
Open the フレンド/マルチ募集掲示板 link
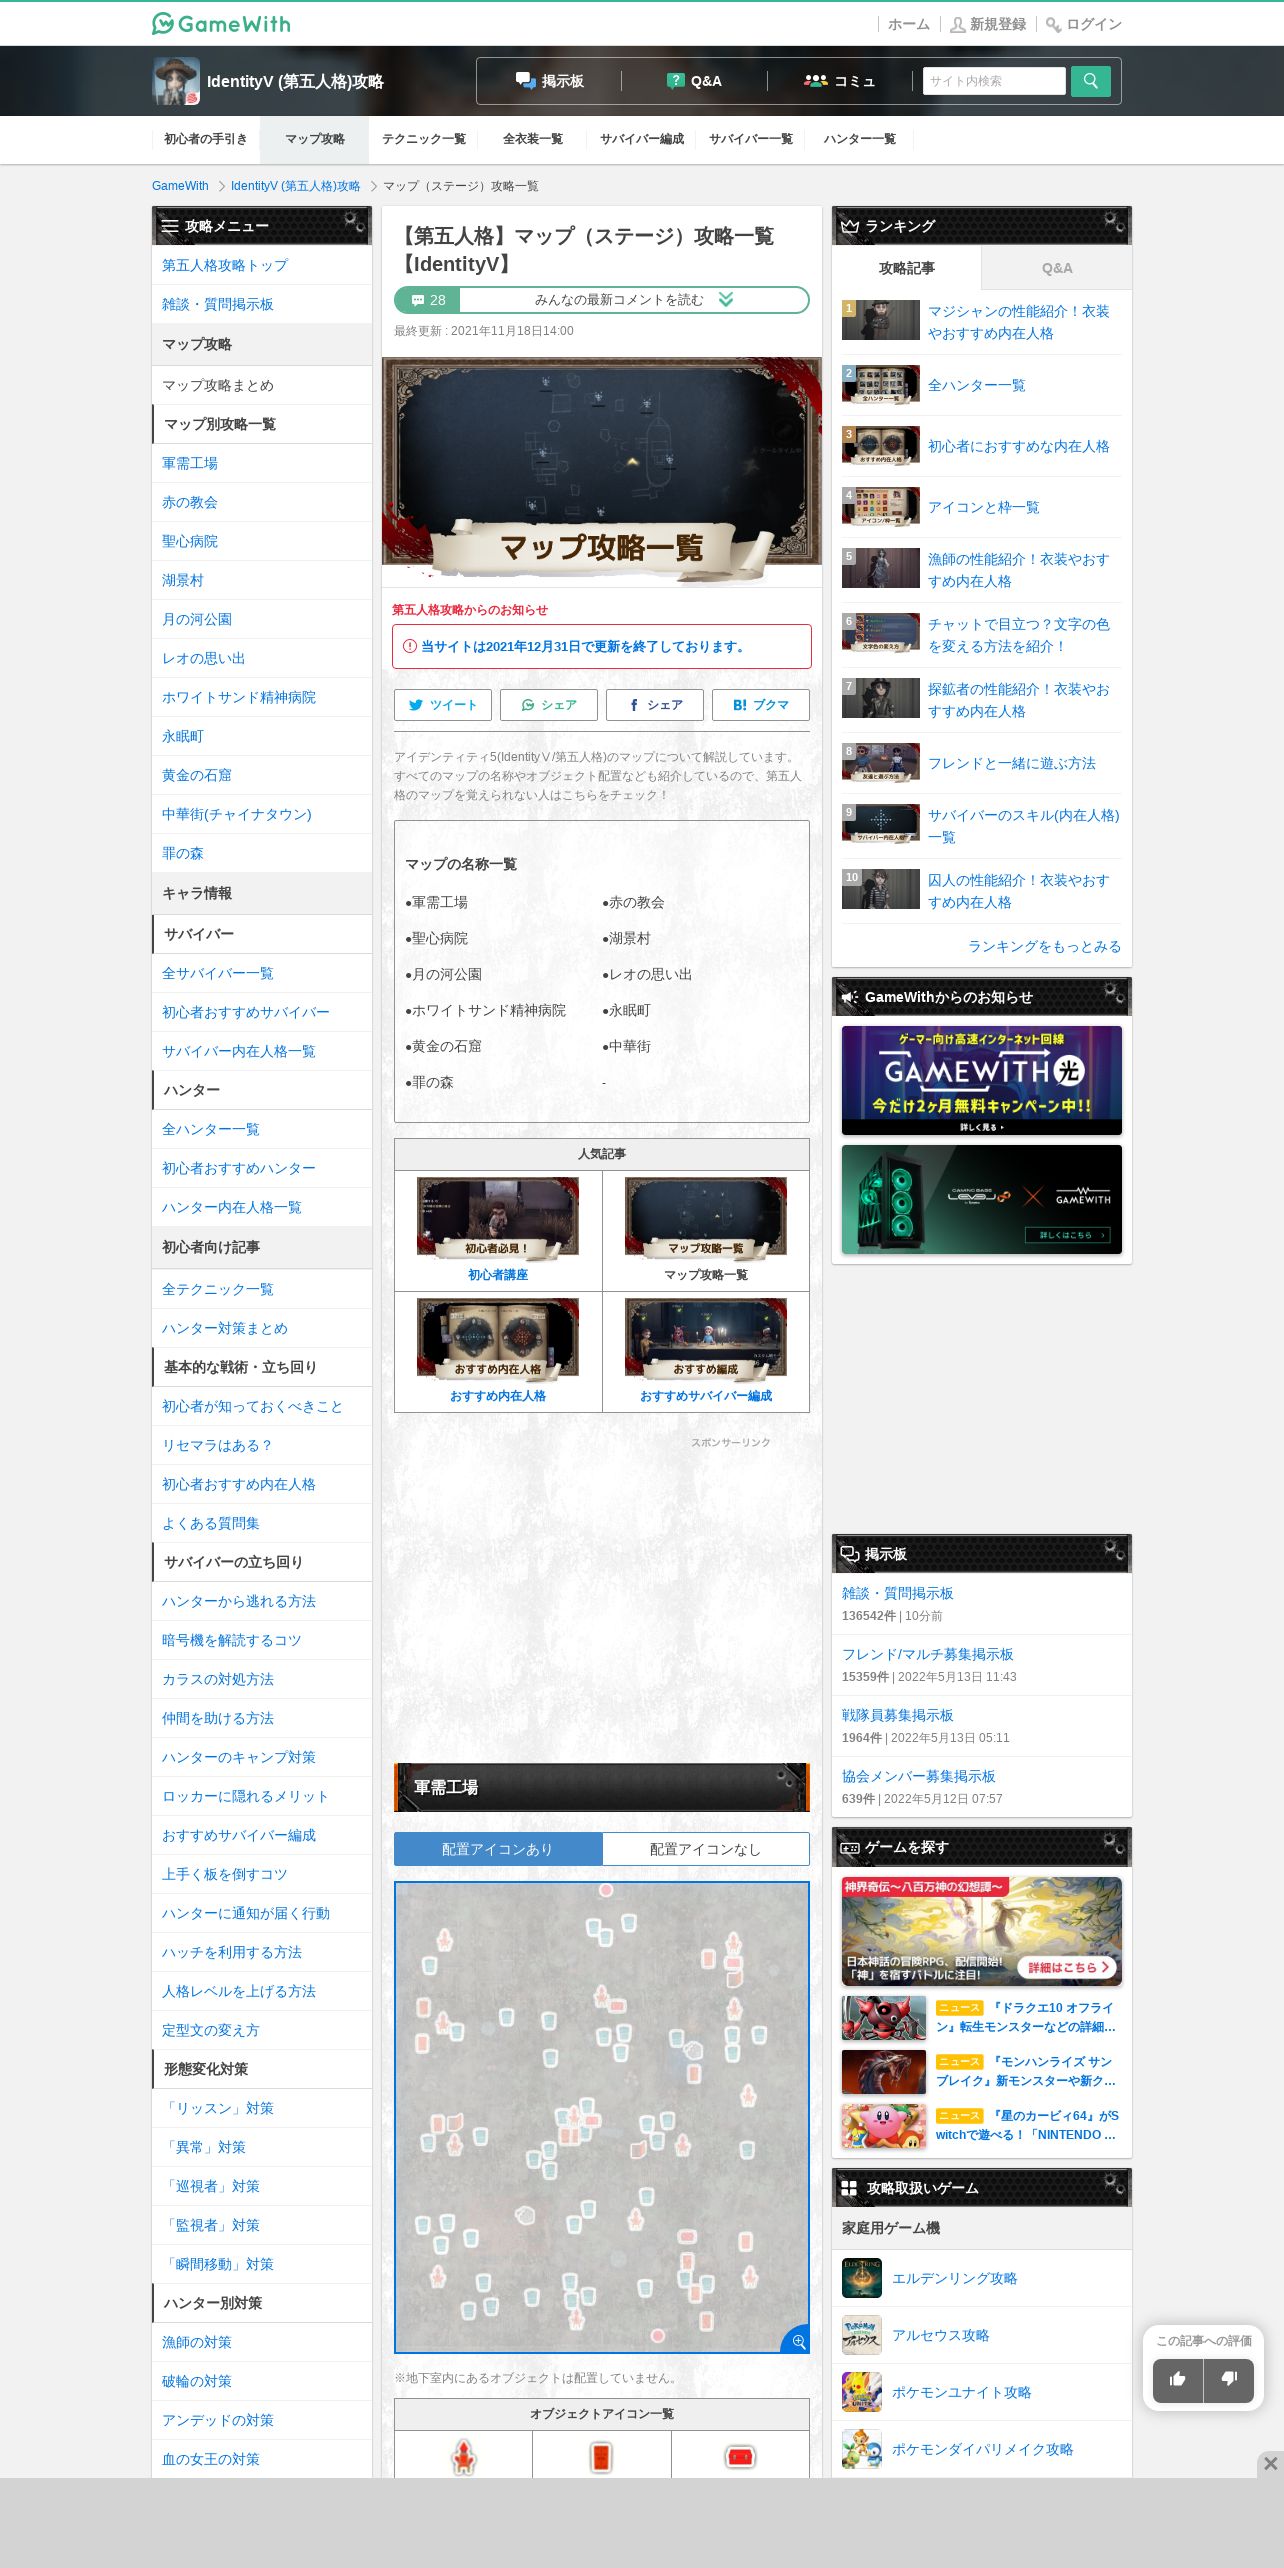[928, 1654]
